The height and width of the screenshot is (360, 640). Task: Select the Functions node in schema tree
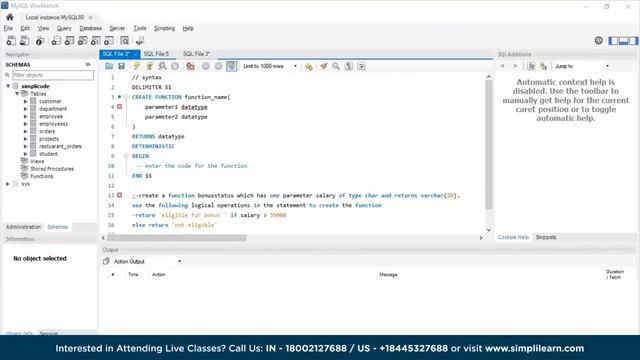click(42, 176)
